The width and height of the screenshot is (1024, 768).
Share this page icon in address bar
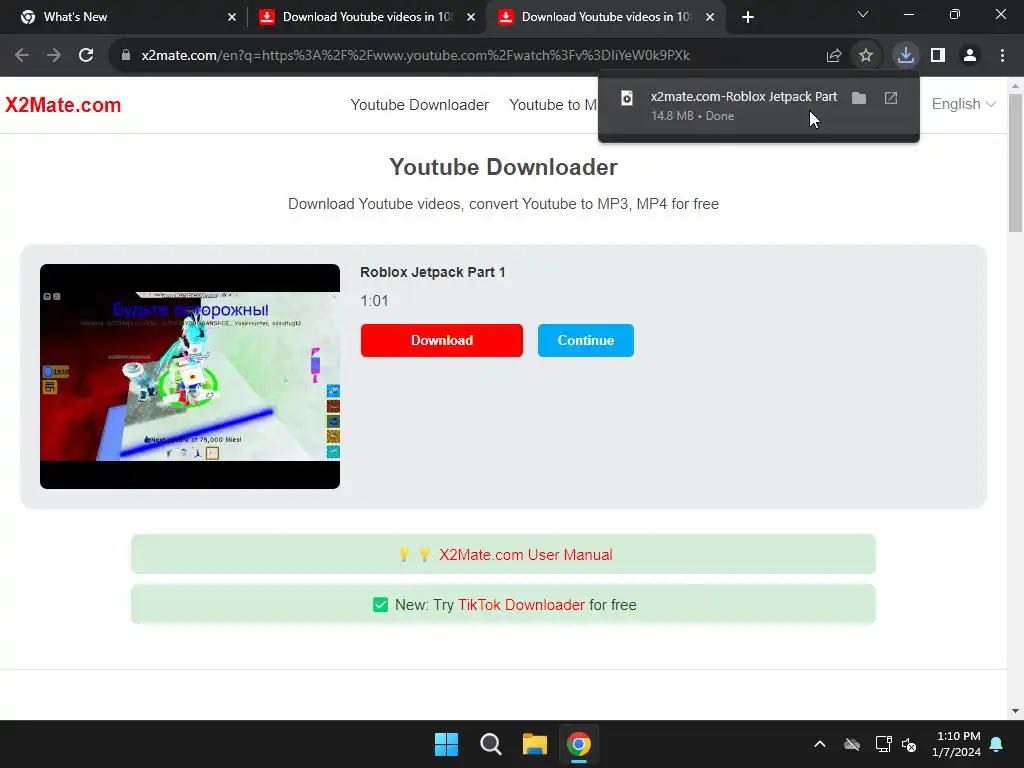[834, 56]
